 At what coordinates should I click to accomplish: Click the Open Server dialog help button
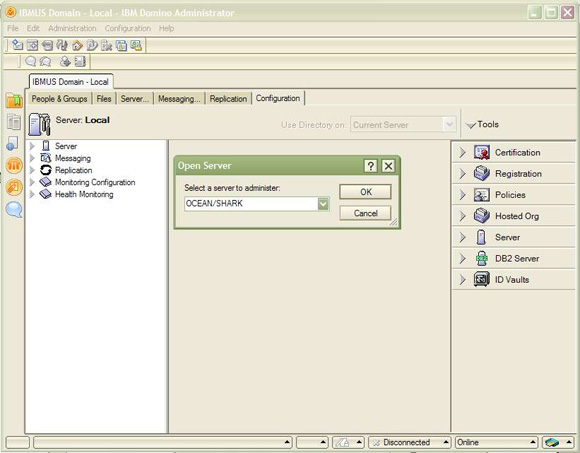(371, 166)
